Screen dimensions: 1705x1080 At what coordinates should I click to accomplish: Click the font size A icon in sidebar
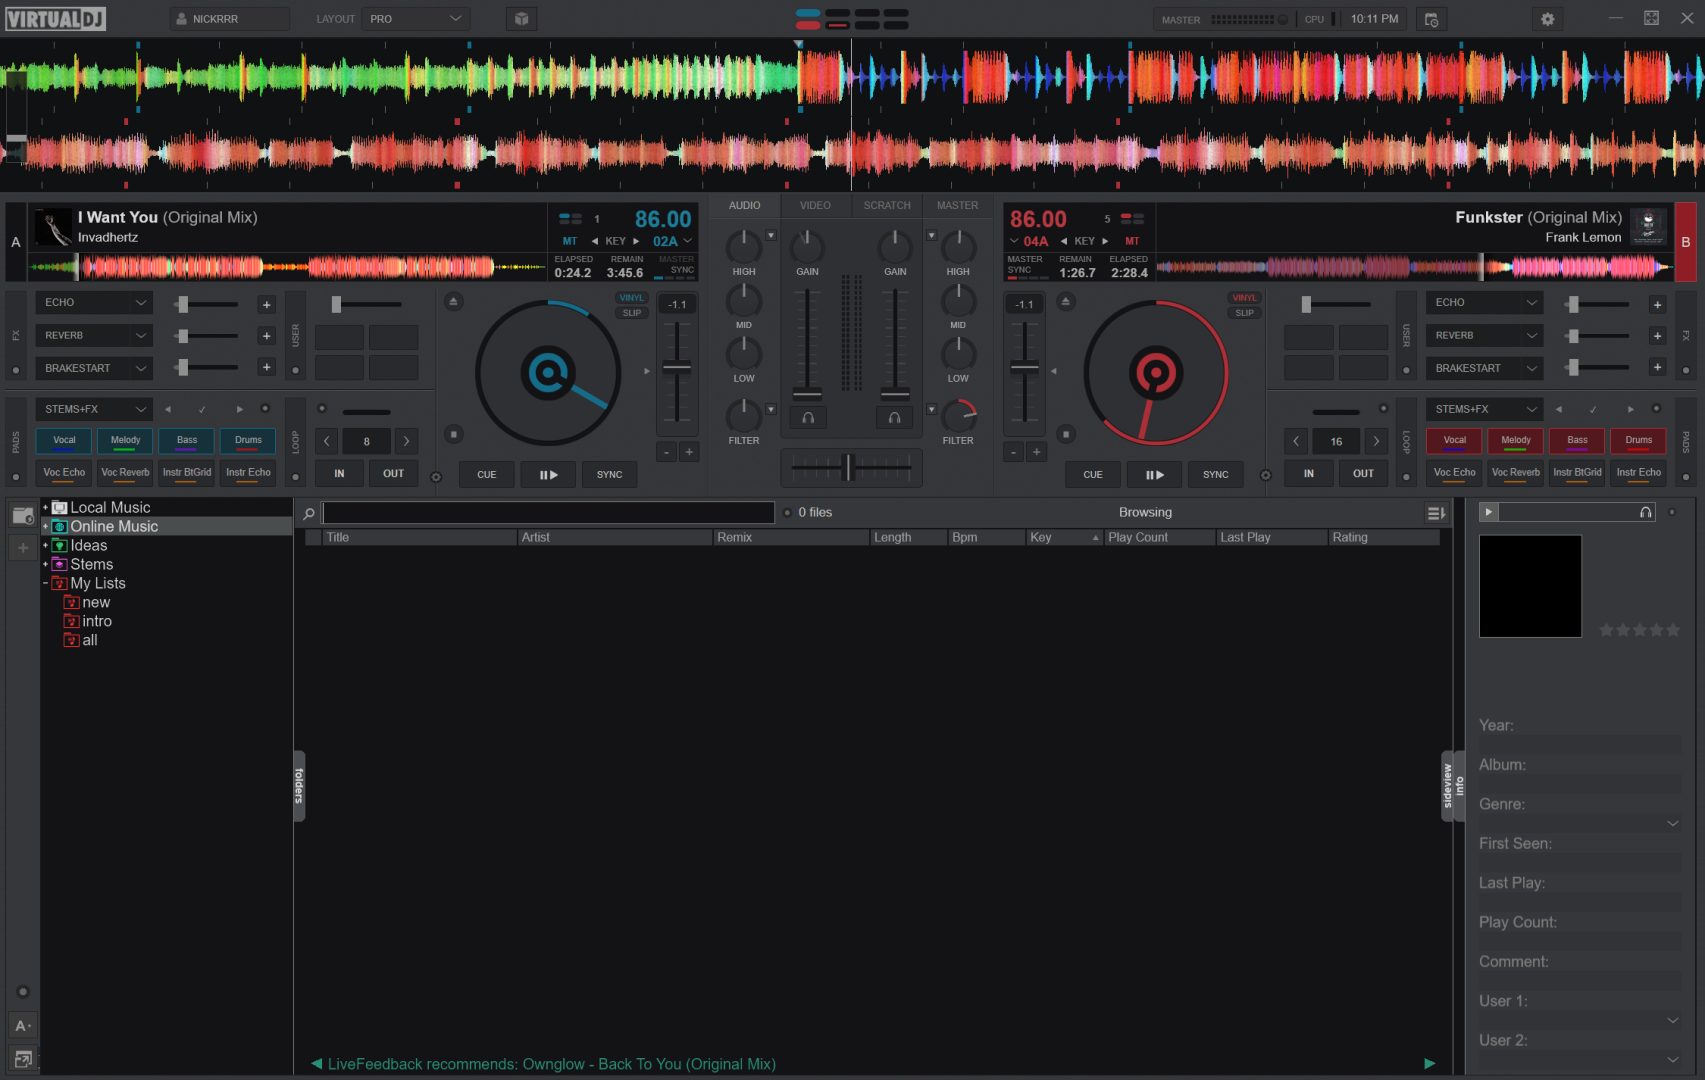23,1026
